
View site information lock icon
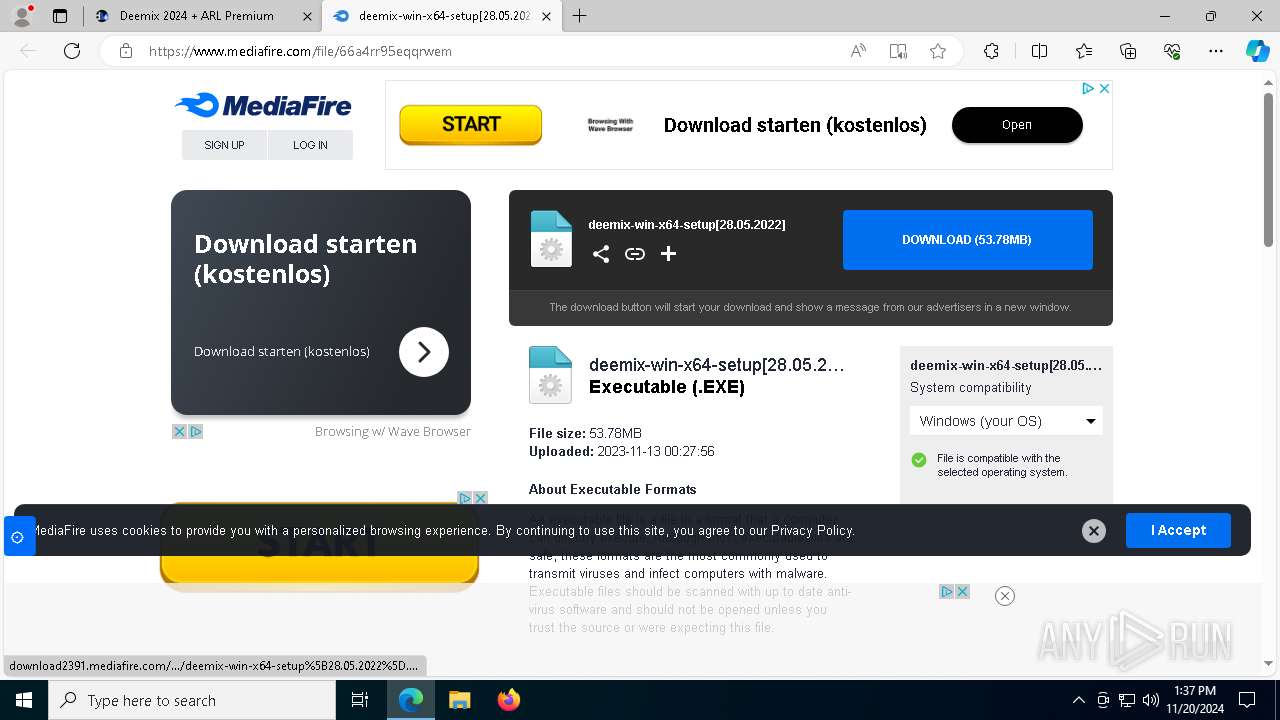click(x=126, y=51)
